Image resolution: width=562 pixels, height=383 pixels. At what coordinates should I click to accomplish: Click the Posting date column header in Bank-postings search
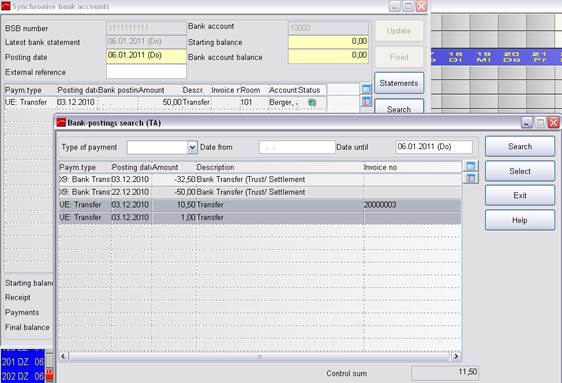pos(131,167)
